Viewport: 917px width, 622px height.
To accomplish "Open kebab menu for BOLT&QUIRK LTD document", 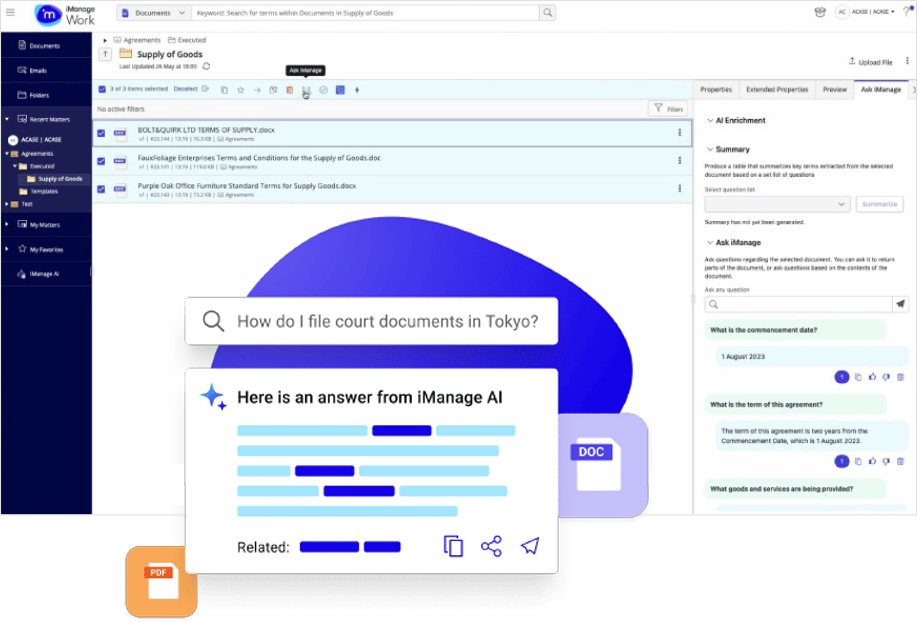I will [x=680, y=133].
